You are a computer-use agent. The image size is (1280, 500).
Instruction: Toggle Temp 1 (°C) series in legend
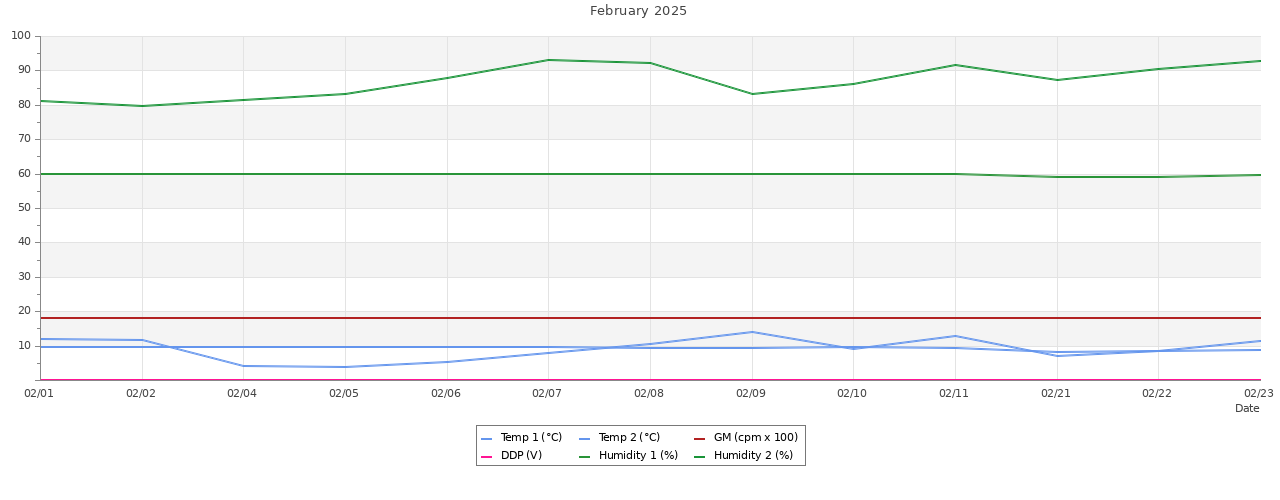click(x=530, y=438)
